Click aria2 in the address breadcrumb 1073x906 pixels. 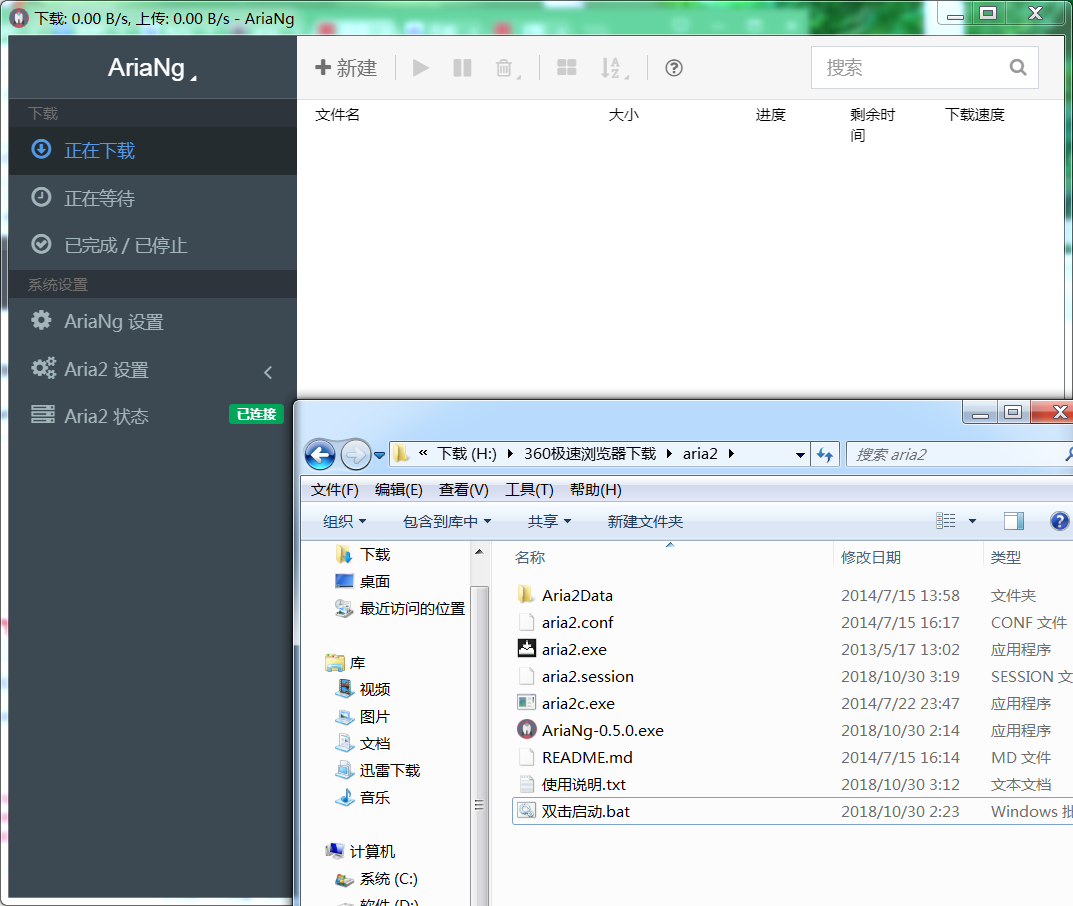coord(700,454)
